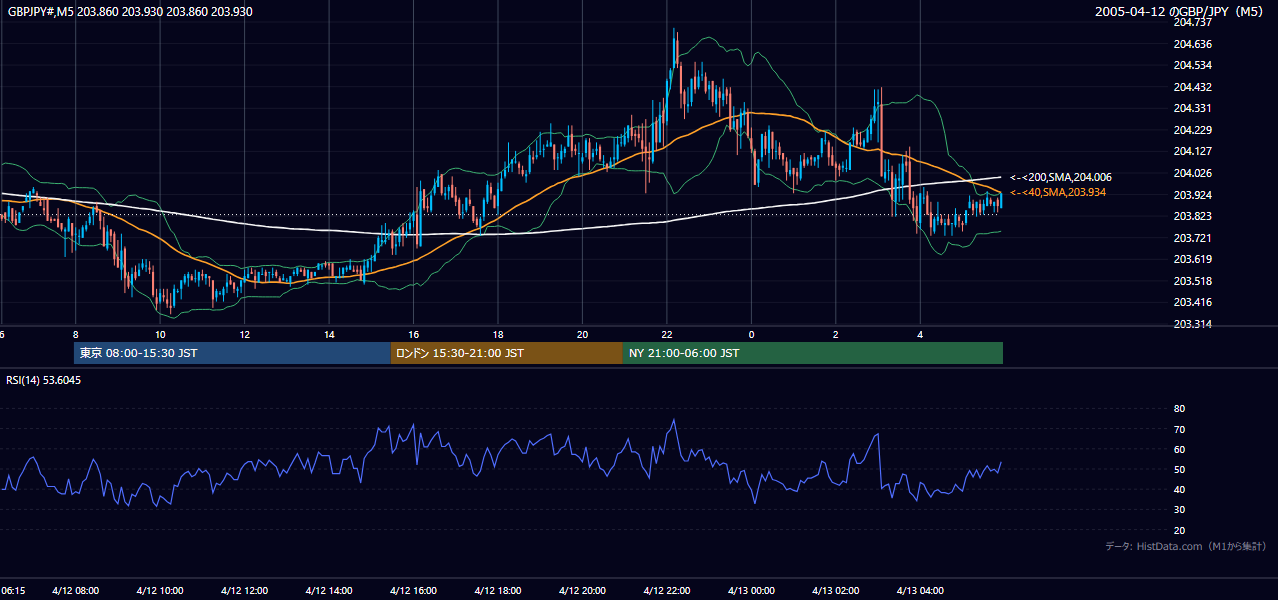The height and width of the screenshot is (600, 1278).
Task: Click price axis value 204.636
Action: tap(1192, 44)
